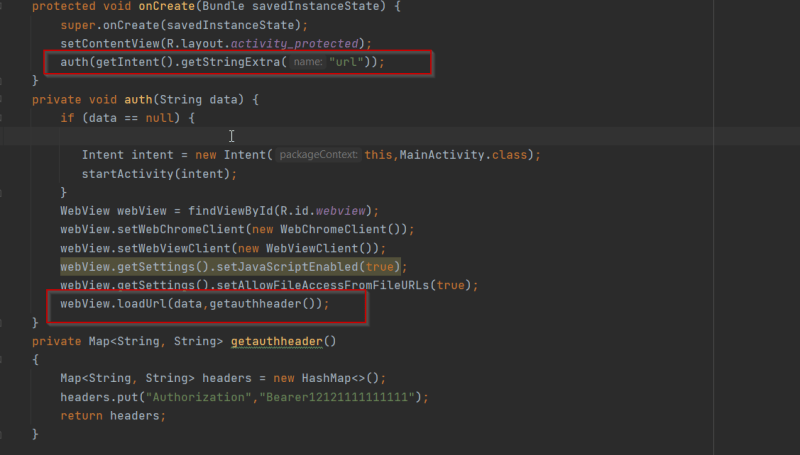Screen dimensions: 800x455
Task: Click the return headers statement
Action: (110, 415)
